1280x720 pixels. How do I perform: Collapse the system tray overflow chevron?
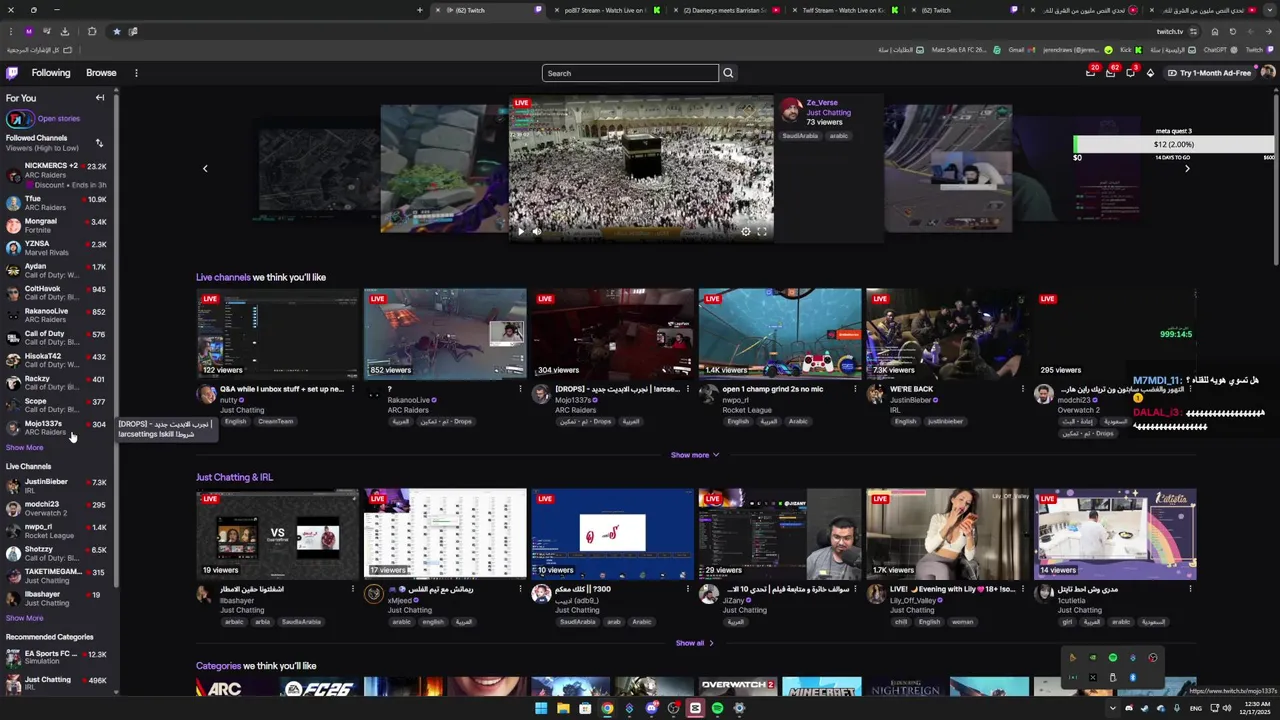tap(1114, 708)
